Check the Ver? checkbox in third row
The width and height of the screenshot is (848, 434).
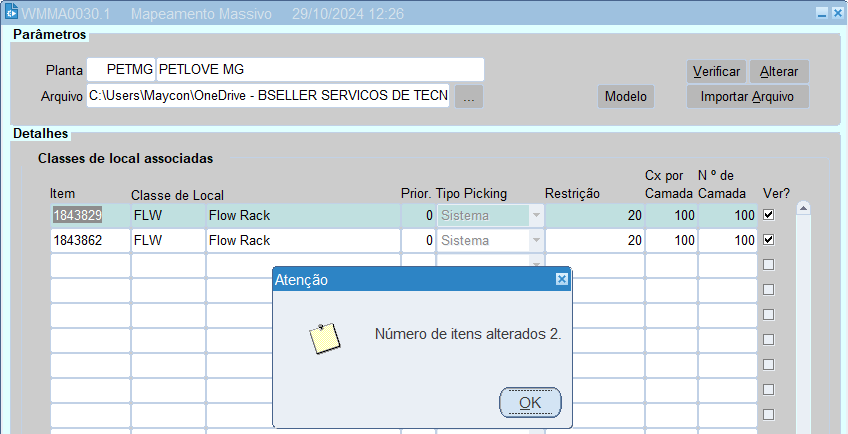(x=768, y=265)
